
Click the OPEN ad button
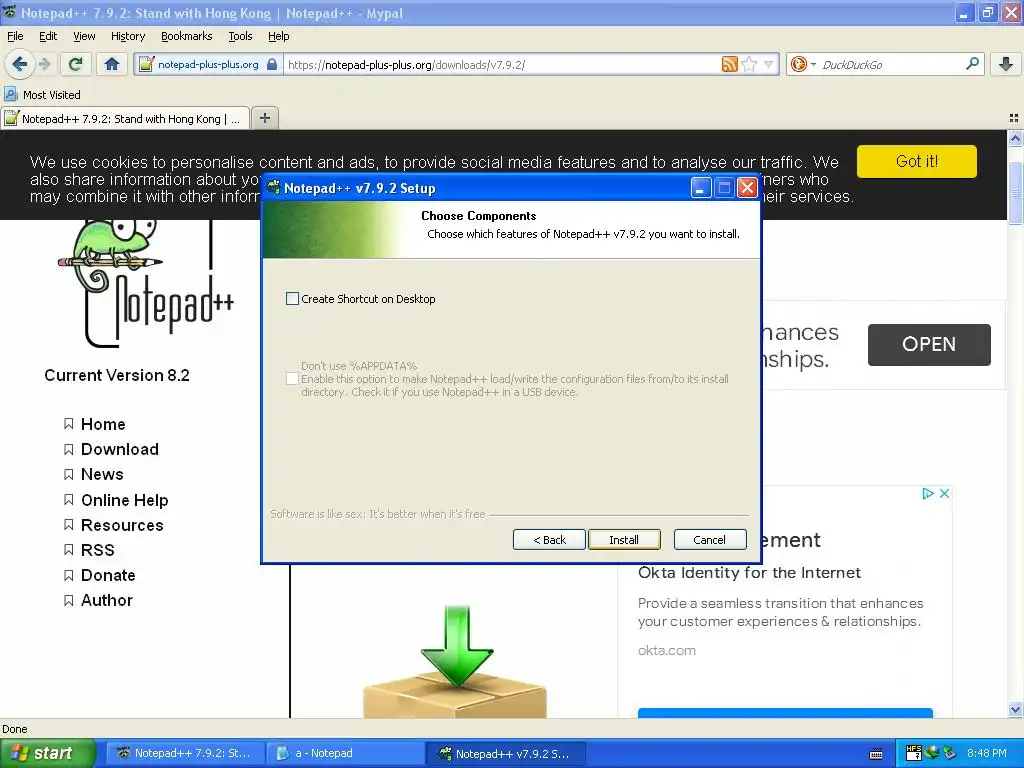click(929, 344)
